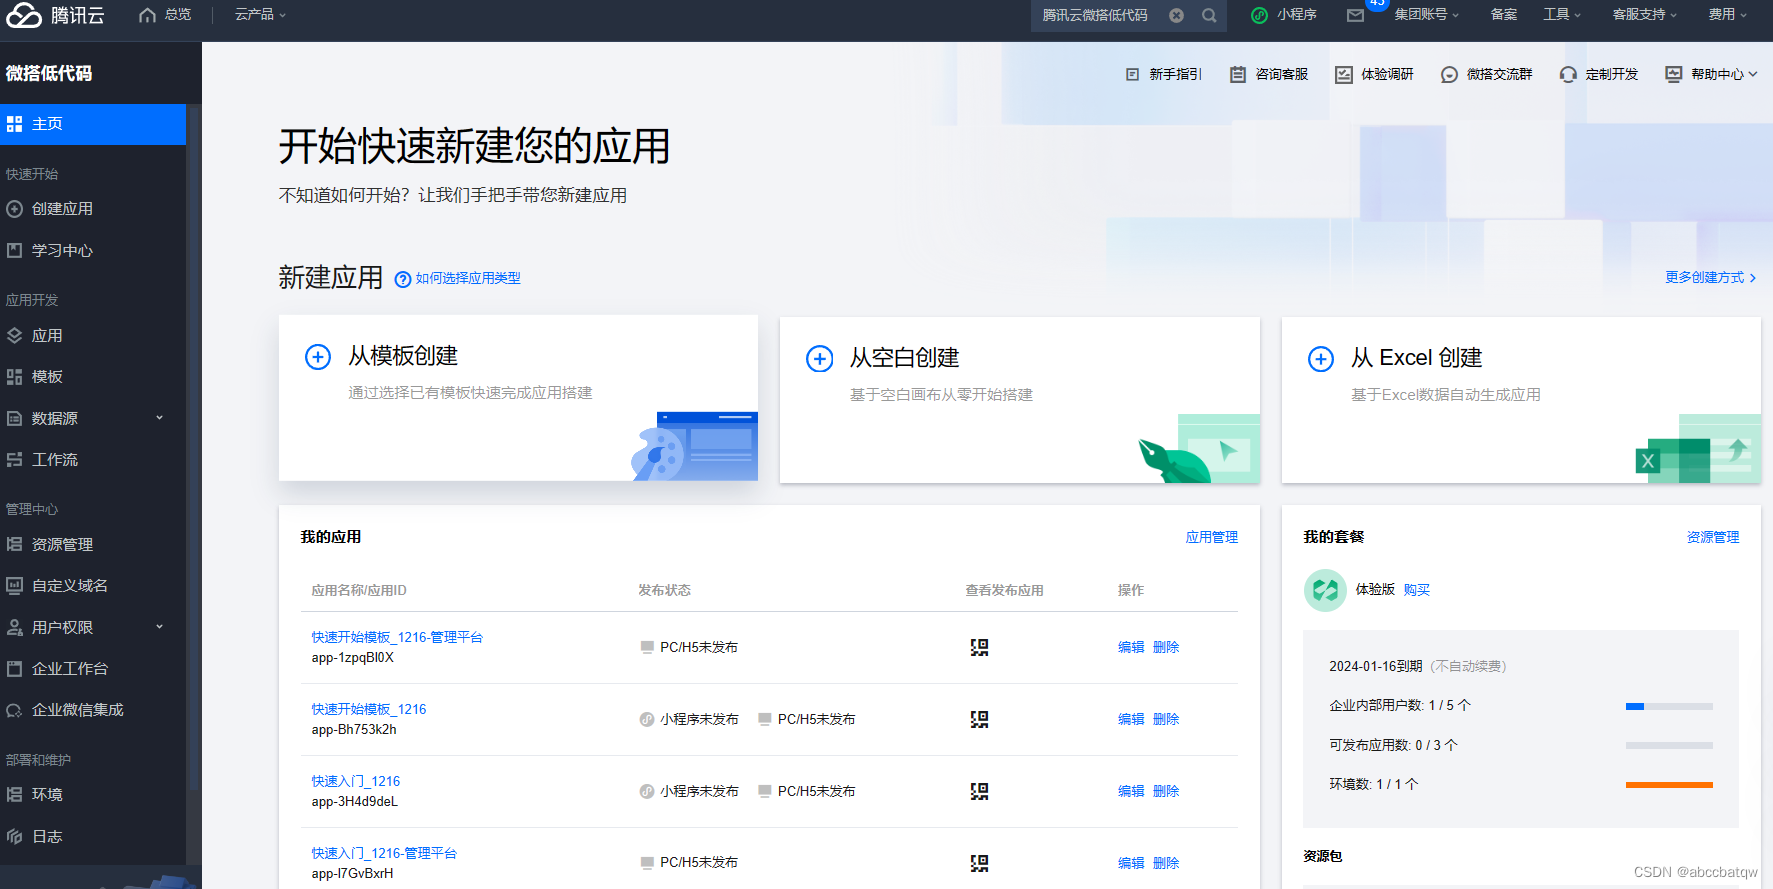Click the 从模板创建 card illustration

point(694,446)
